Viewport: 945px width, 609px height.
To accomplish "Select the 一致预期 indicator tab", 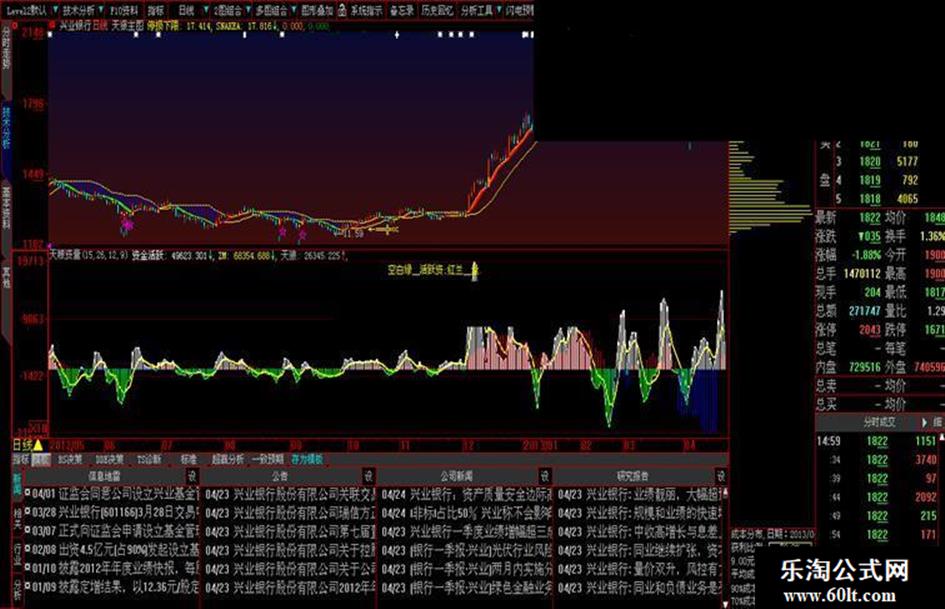I will (x=268, y=459).
